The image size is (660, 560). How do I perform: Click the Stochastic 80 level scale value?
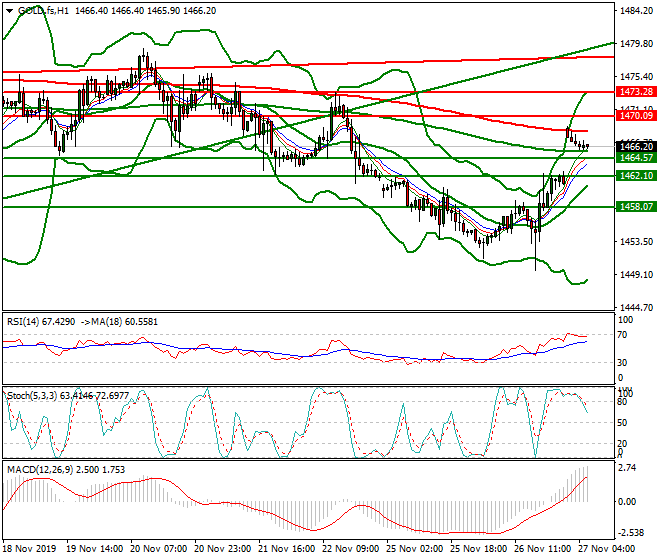pyautogui.click(x=622, y=402)
